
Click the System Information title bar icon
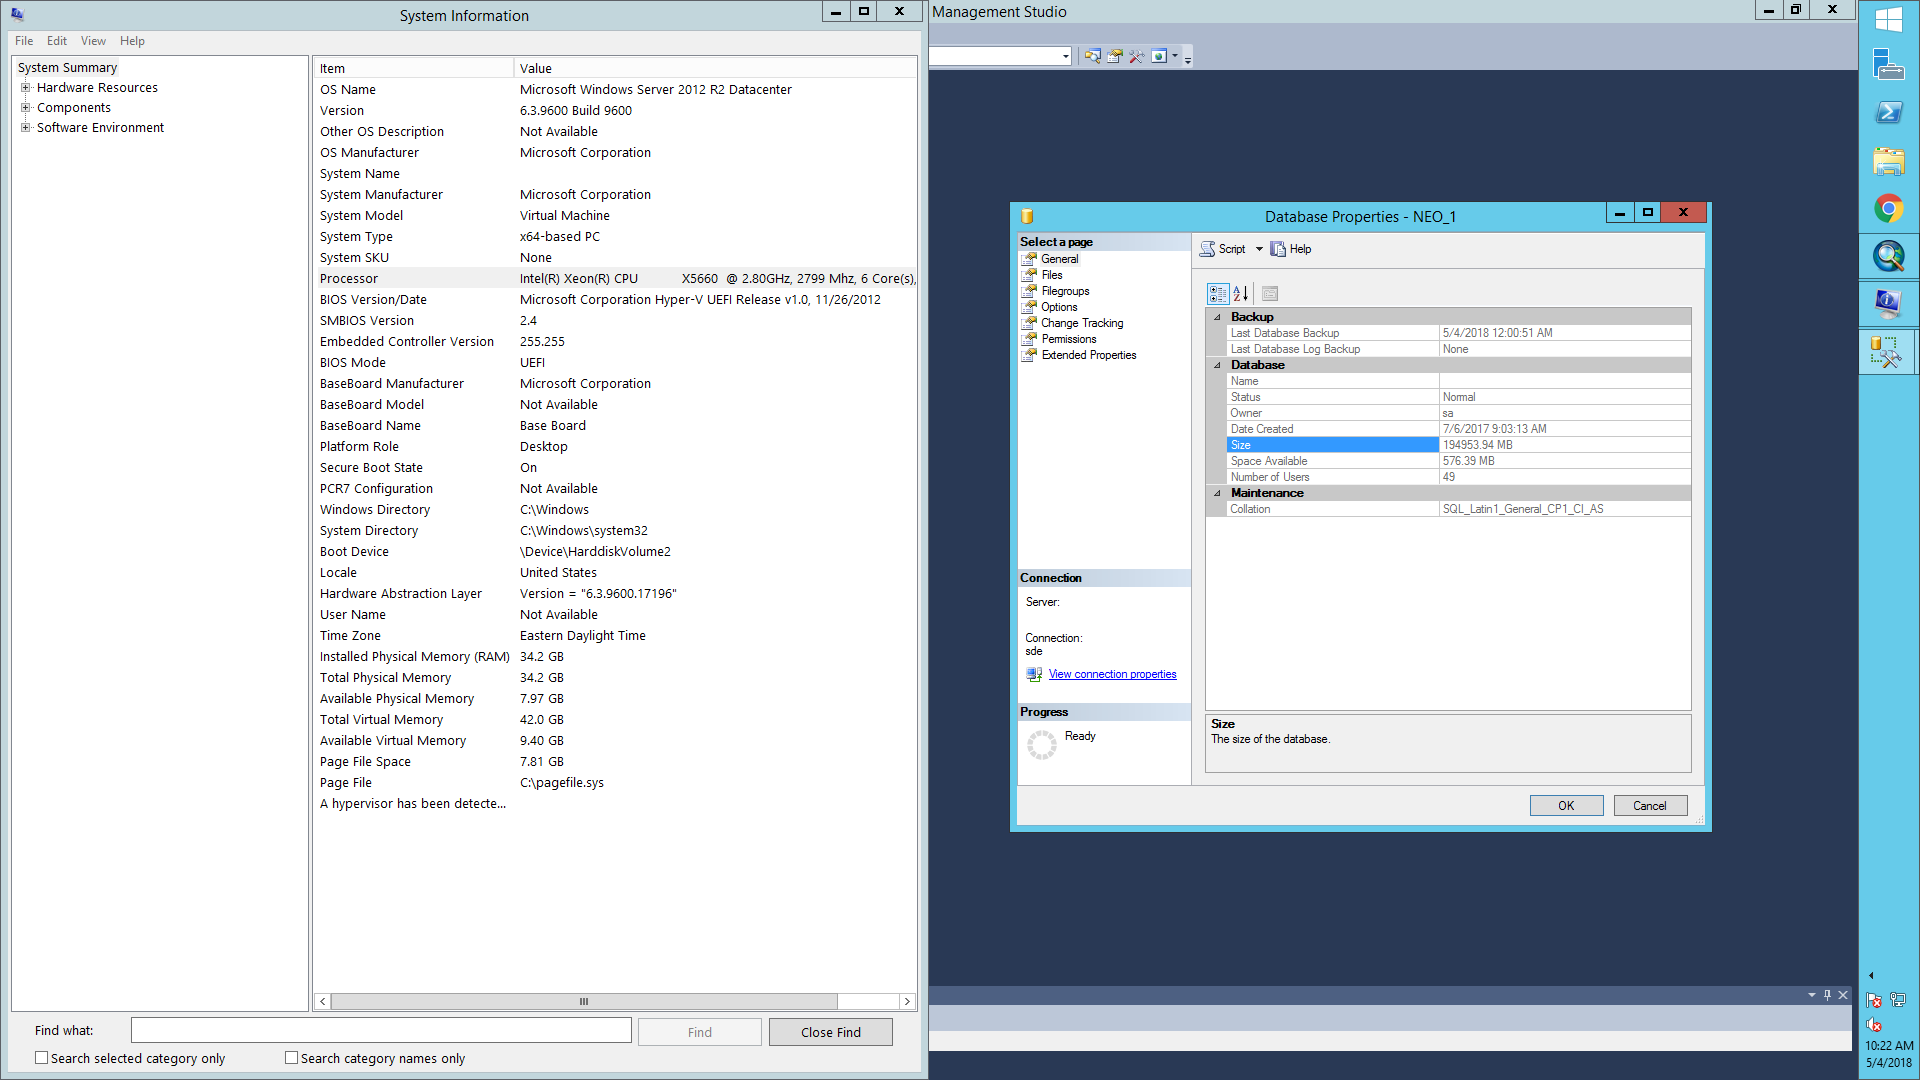click(x=17, y=14)
